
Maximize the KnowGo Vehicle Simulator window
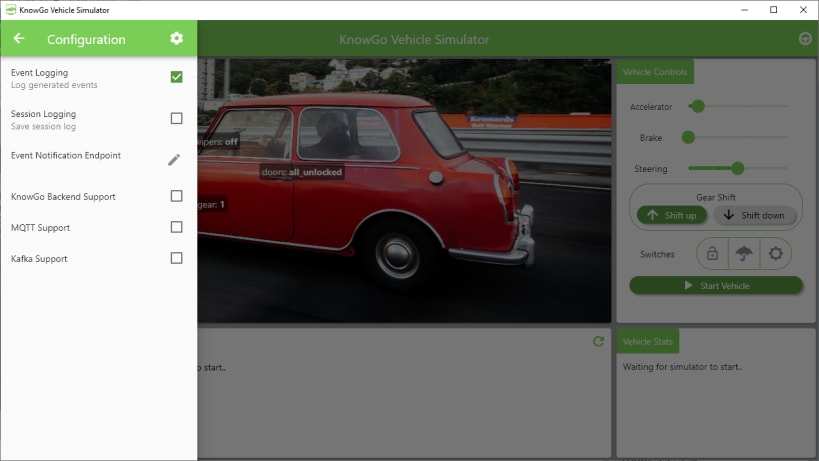click(x=774, y=10)
